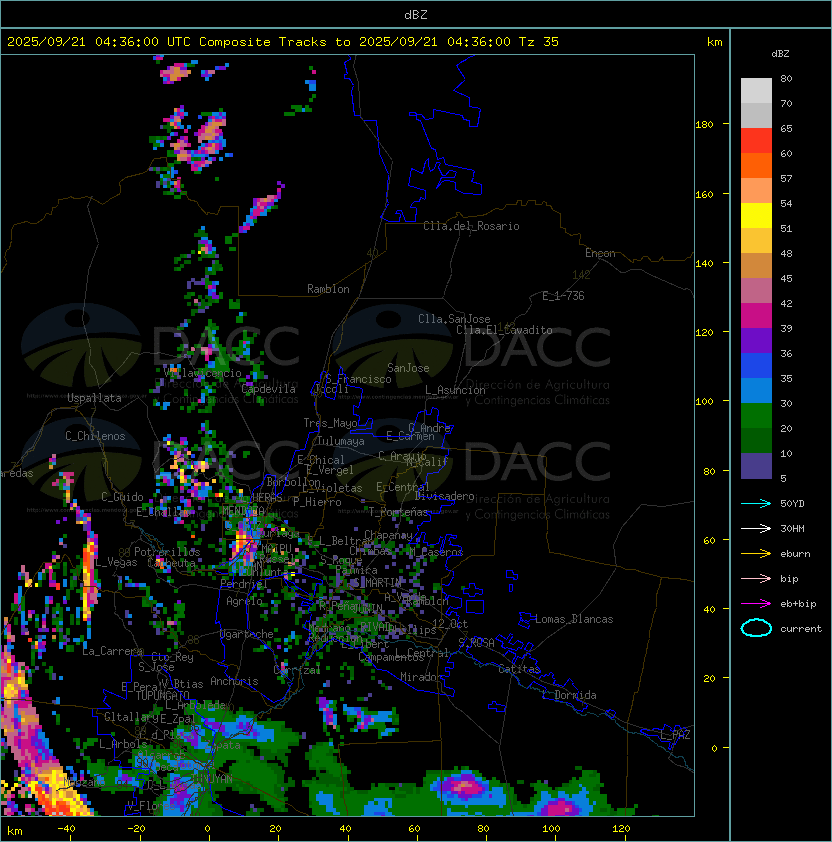
Task: Click the 'L_Vegas' map label
Action: tap(116, 562)
